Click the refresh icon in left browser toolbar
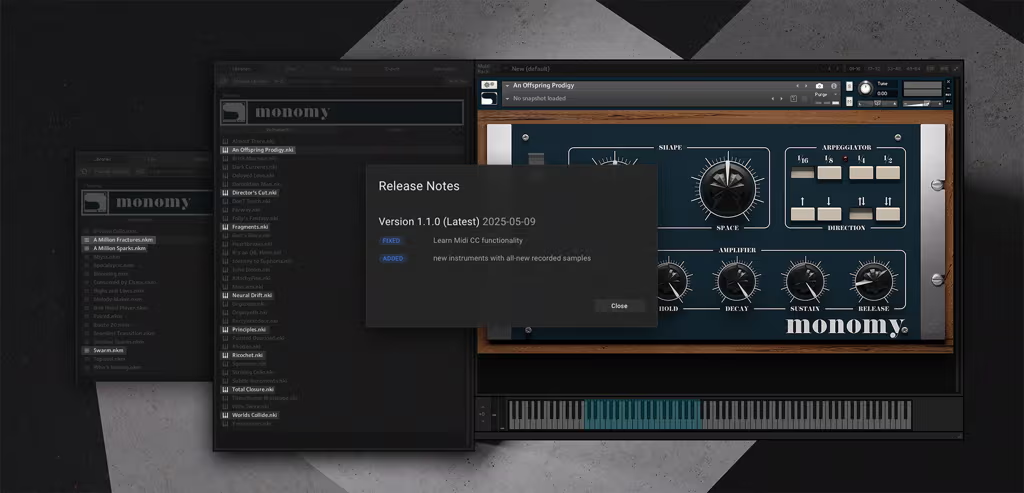The image size is (1024, 493). click(85, 172)
